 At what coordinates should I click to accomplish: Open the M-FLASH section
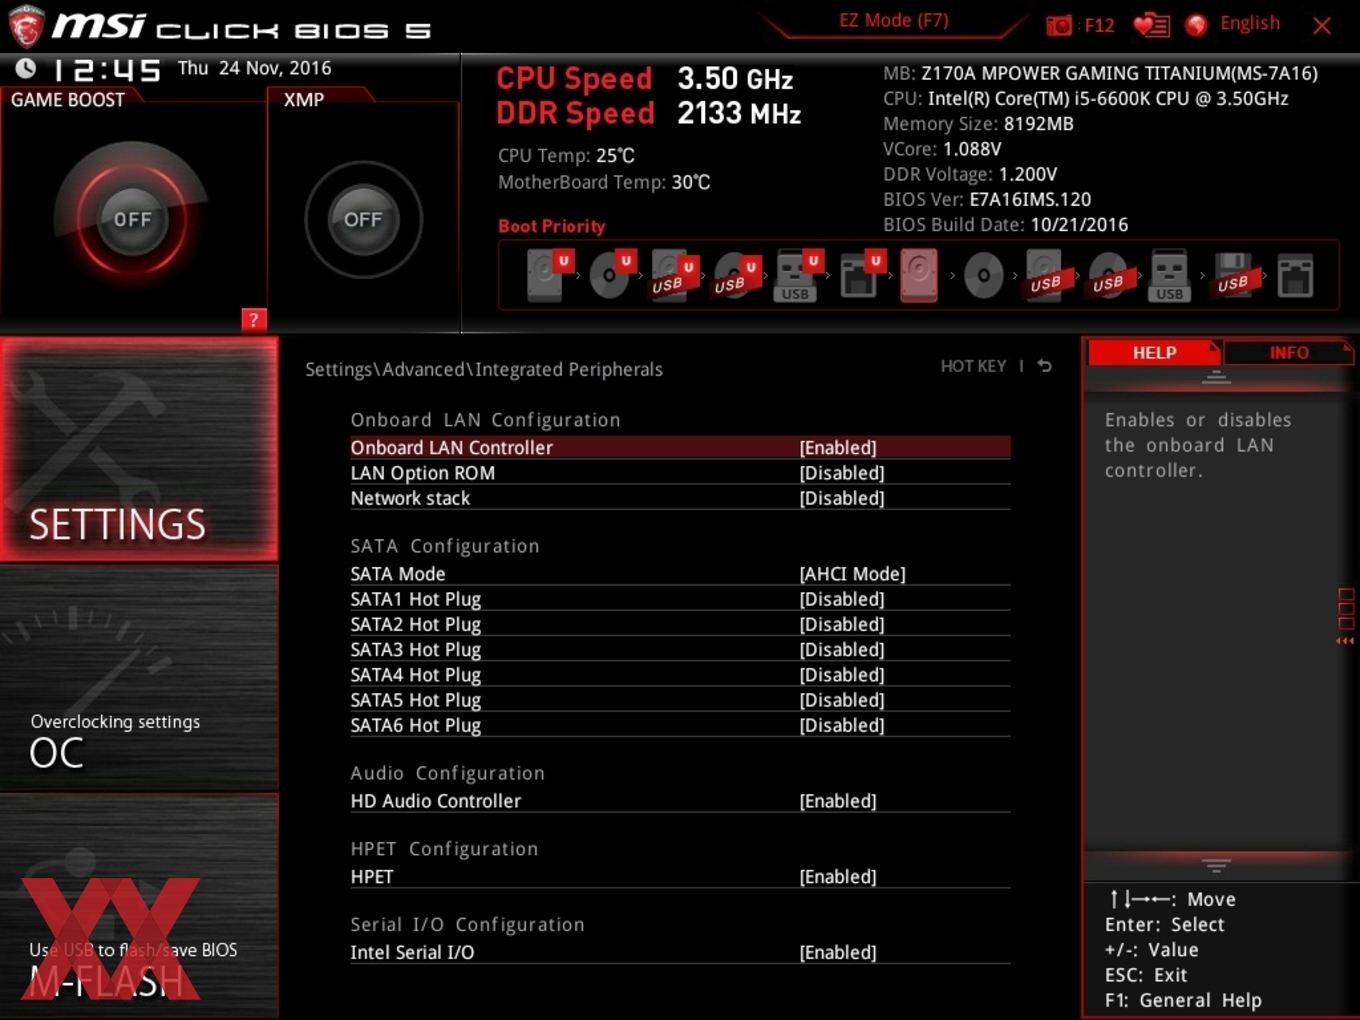pos(139,906)
